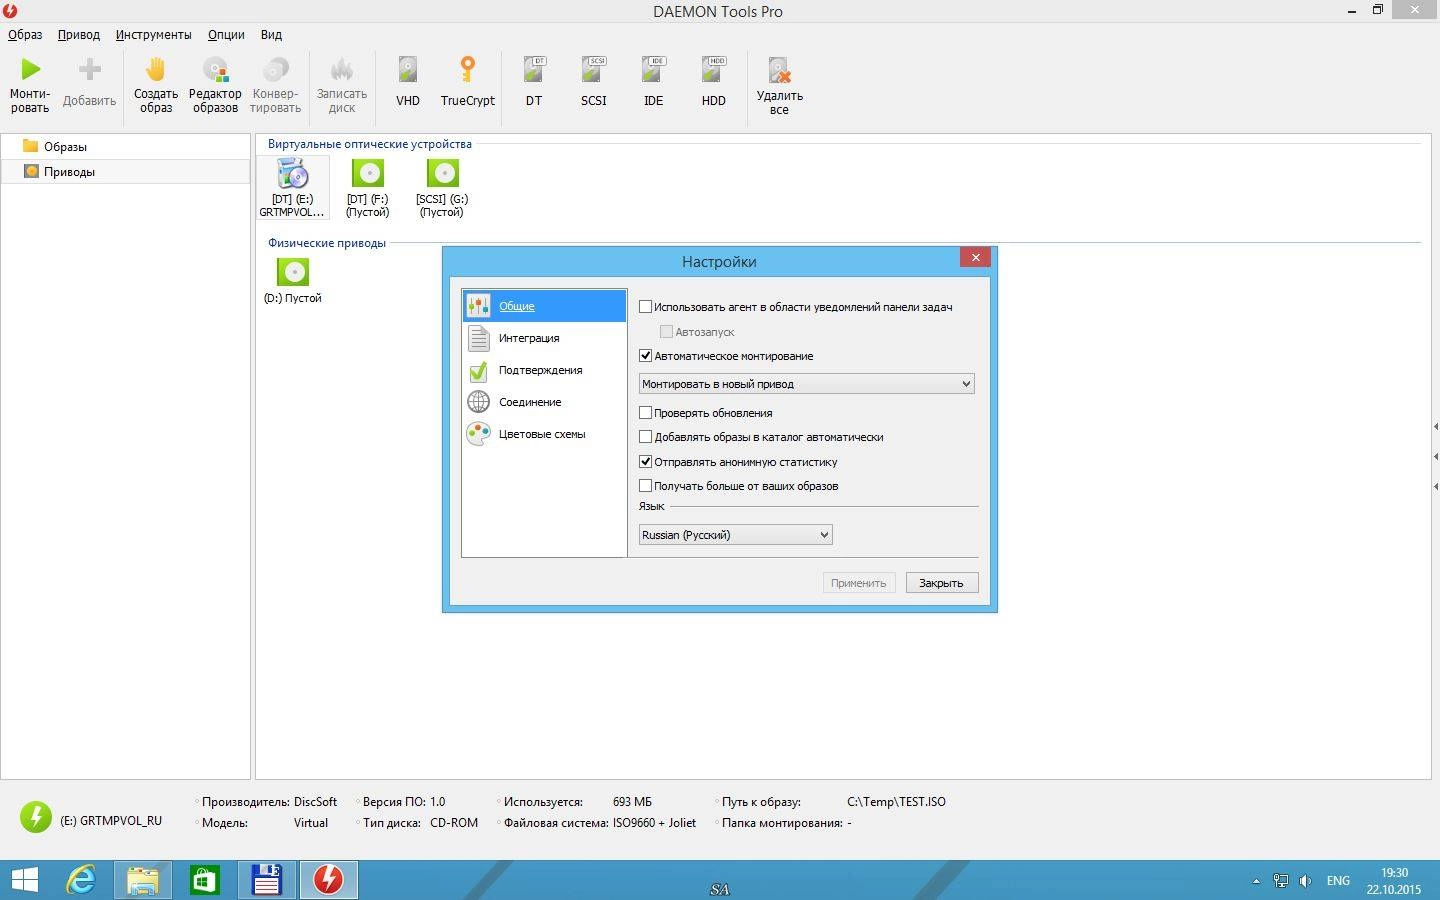Select the empty [DT] (F:) drive
Image resolution: width=1440 pixels, height=900 pixels.
(368, 187)
